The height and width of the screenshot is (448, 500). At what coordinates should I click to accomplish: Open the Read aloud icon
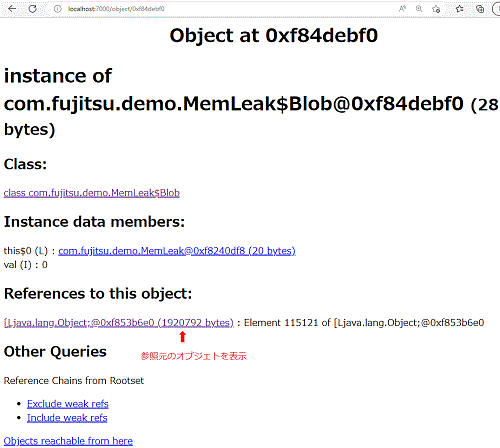402,9
